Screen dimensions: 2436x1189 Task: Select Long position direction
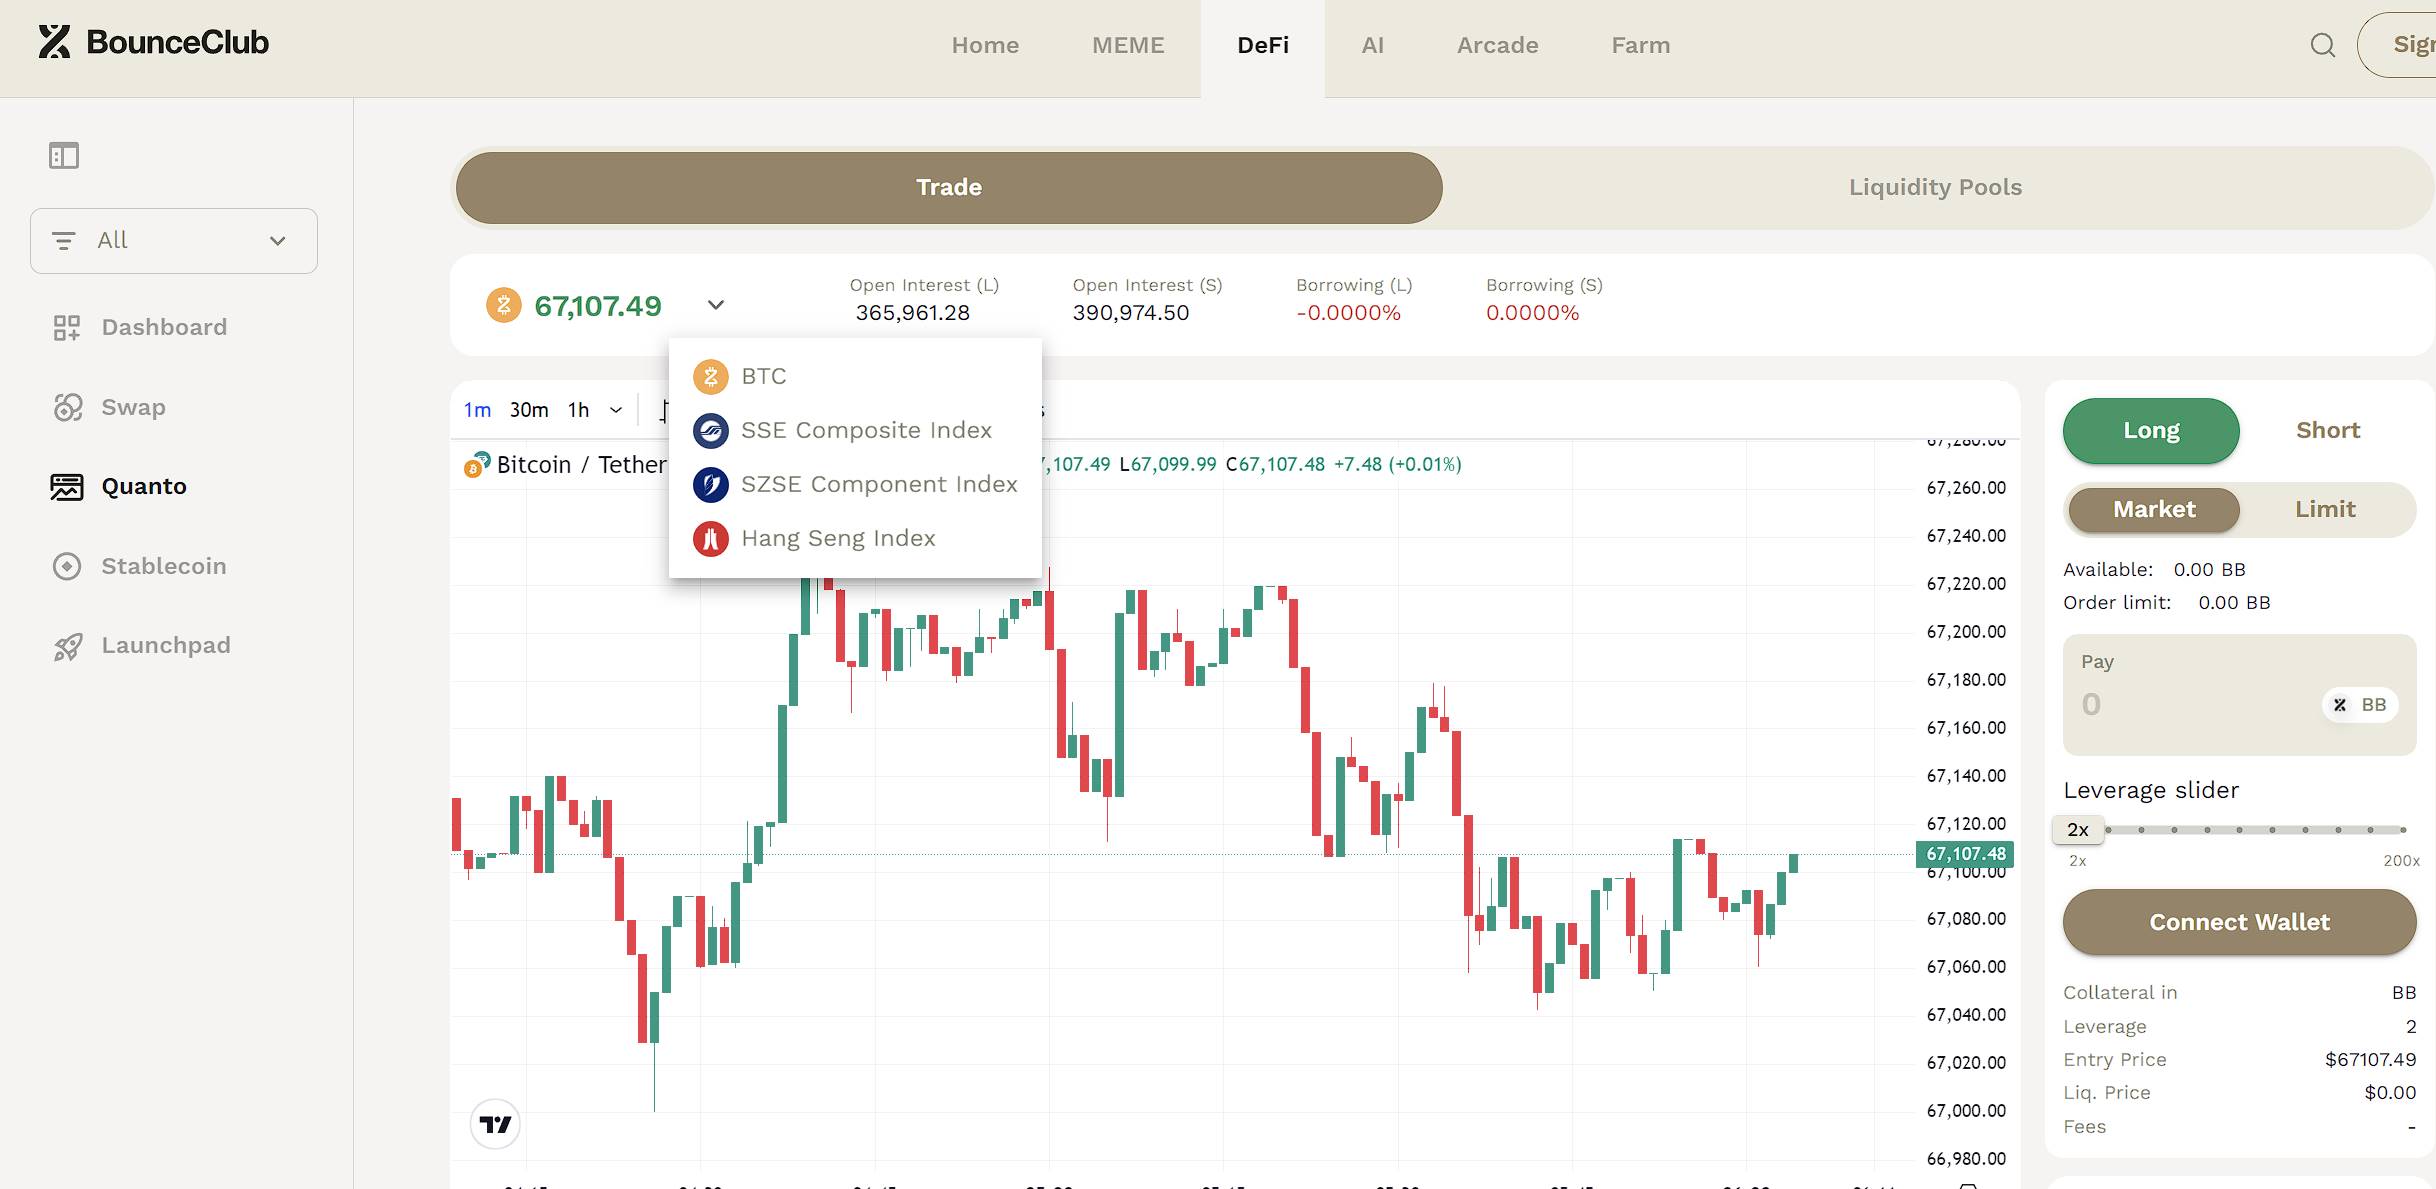(x=2150, y=430)
